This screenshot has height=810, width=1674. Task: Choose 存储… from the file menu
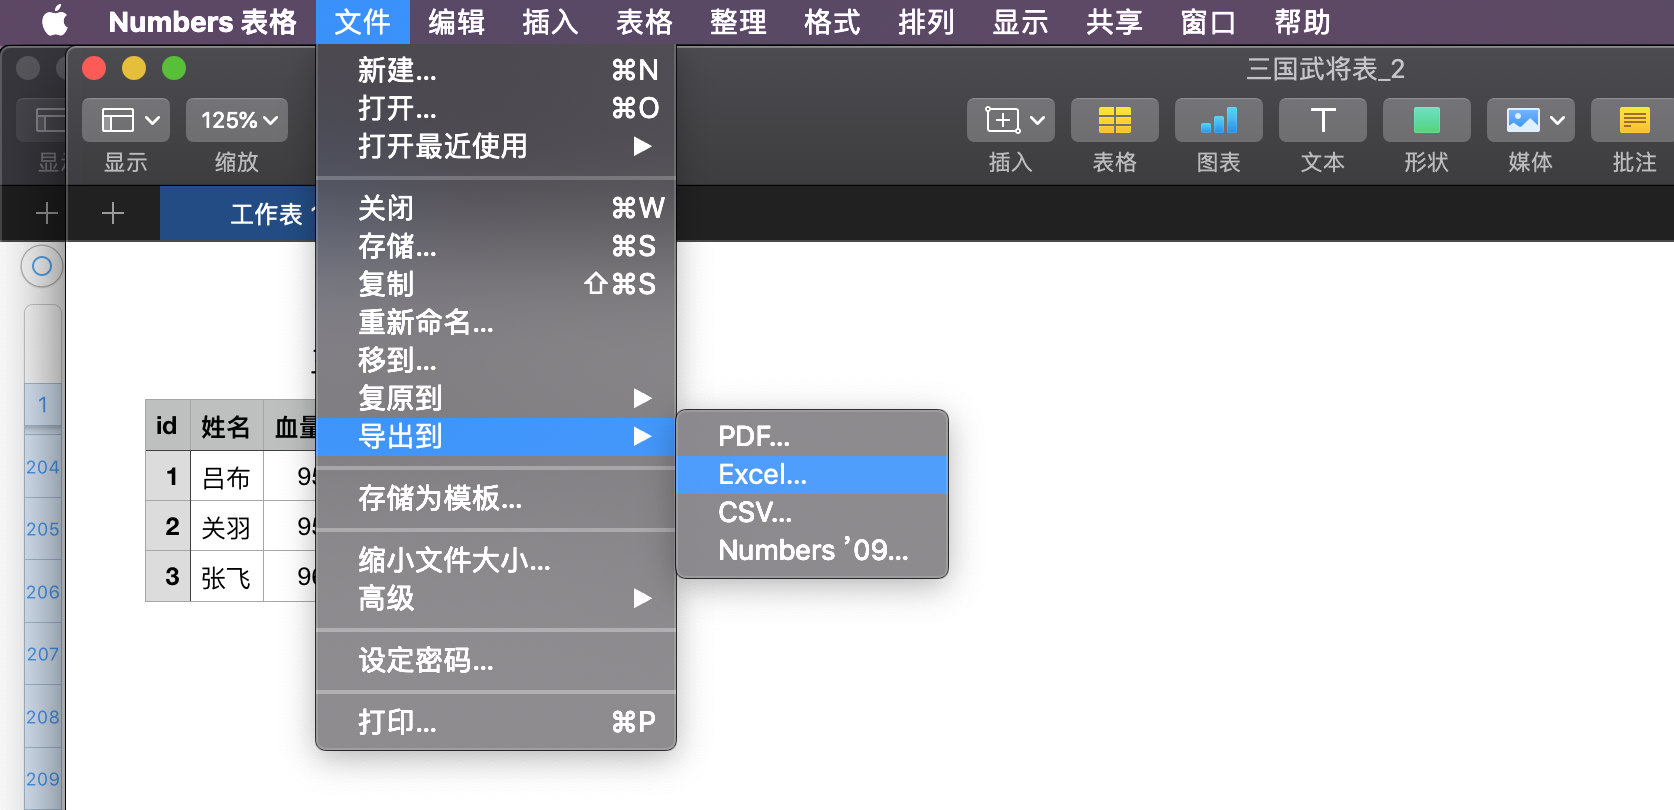(x=496, y=246)
